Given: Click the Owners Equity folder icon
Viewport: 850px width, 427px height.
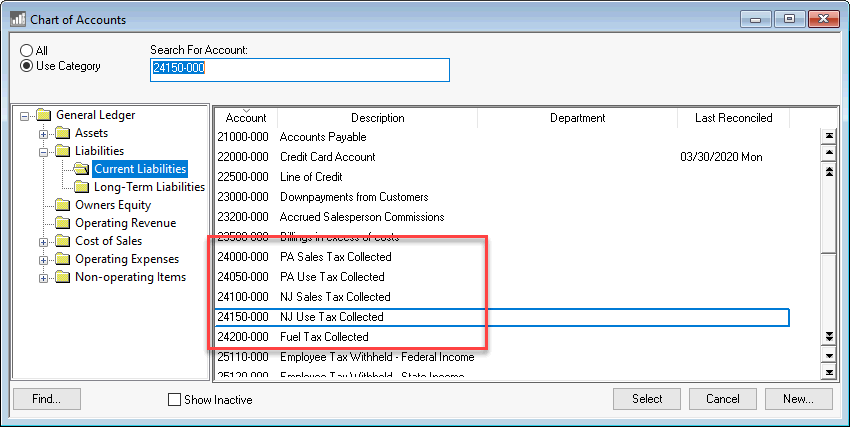Looking at the screenshot, I should [62, 205].
